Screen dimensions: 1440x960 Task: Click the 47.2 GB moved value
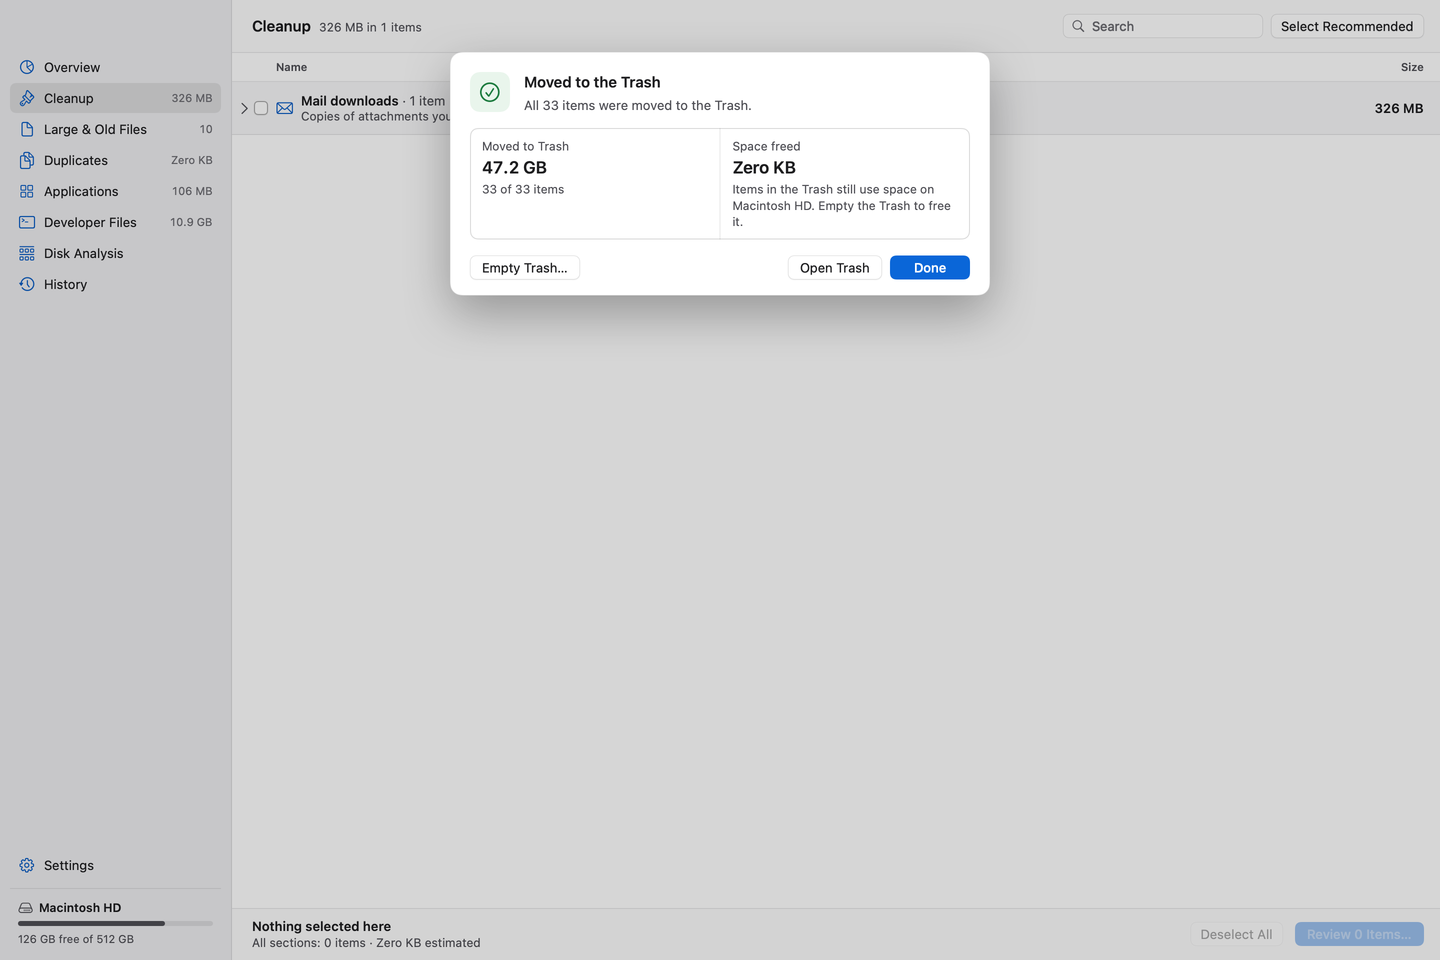coord(515,168)
